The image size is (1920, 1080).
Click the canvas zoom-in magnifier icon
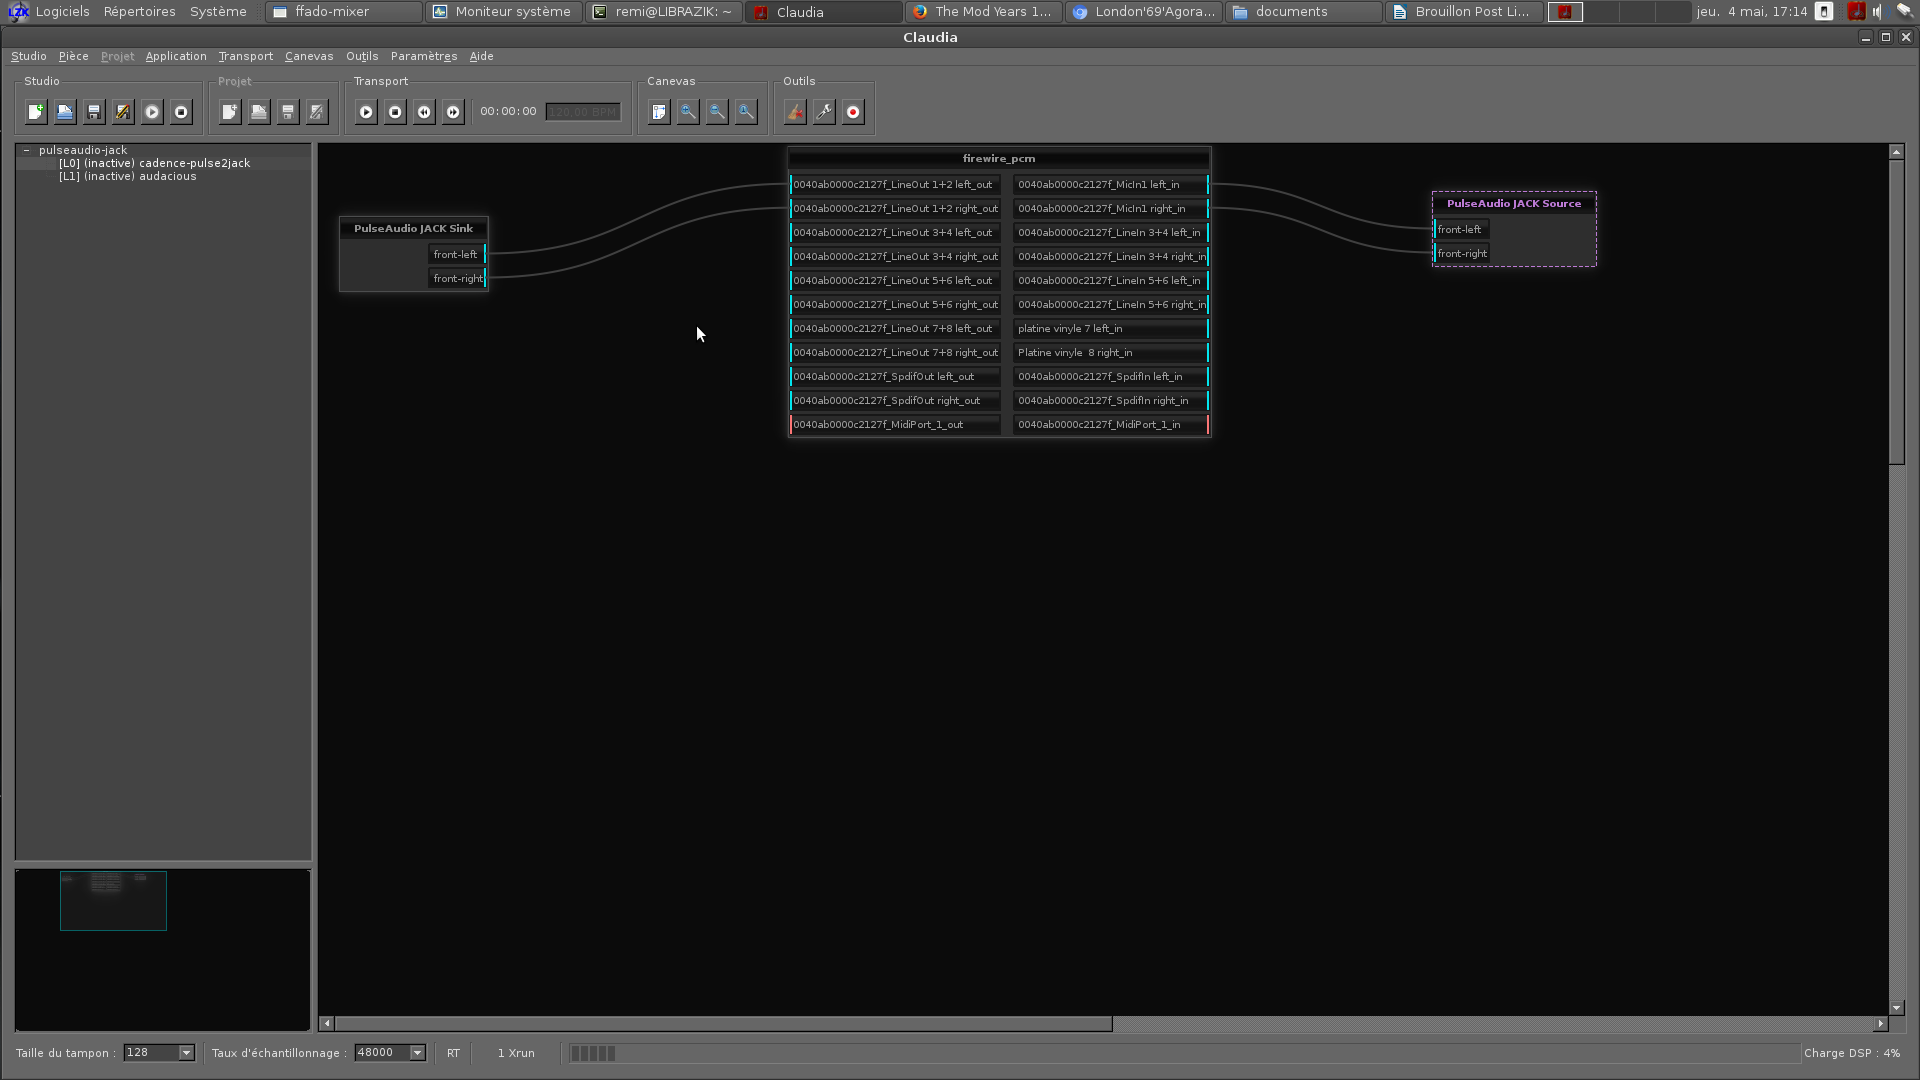click(x=688, y=112)
